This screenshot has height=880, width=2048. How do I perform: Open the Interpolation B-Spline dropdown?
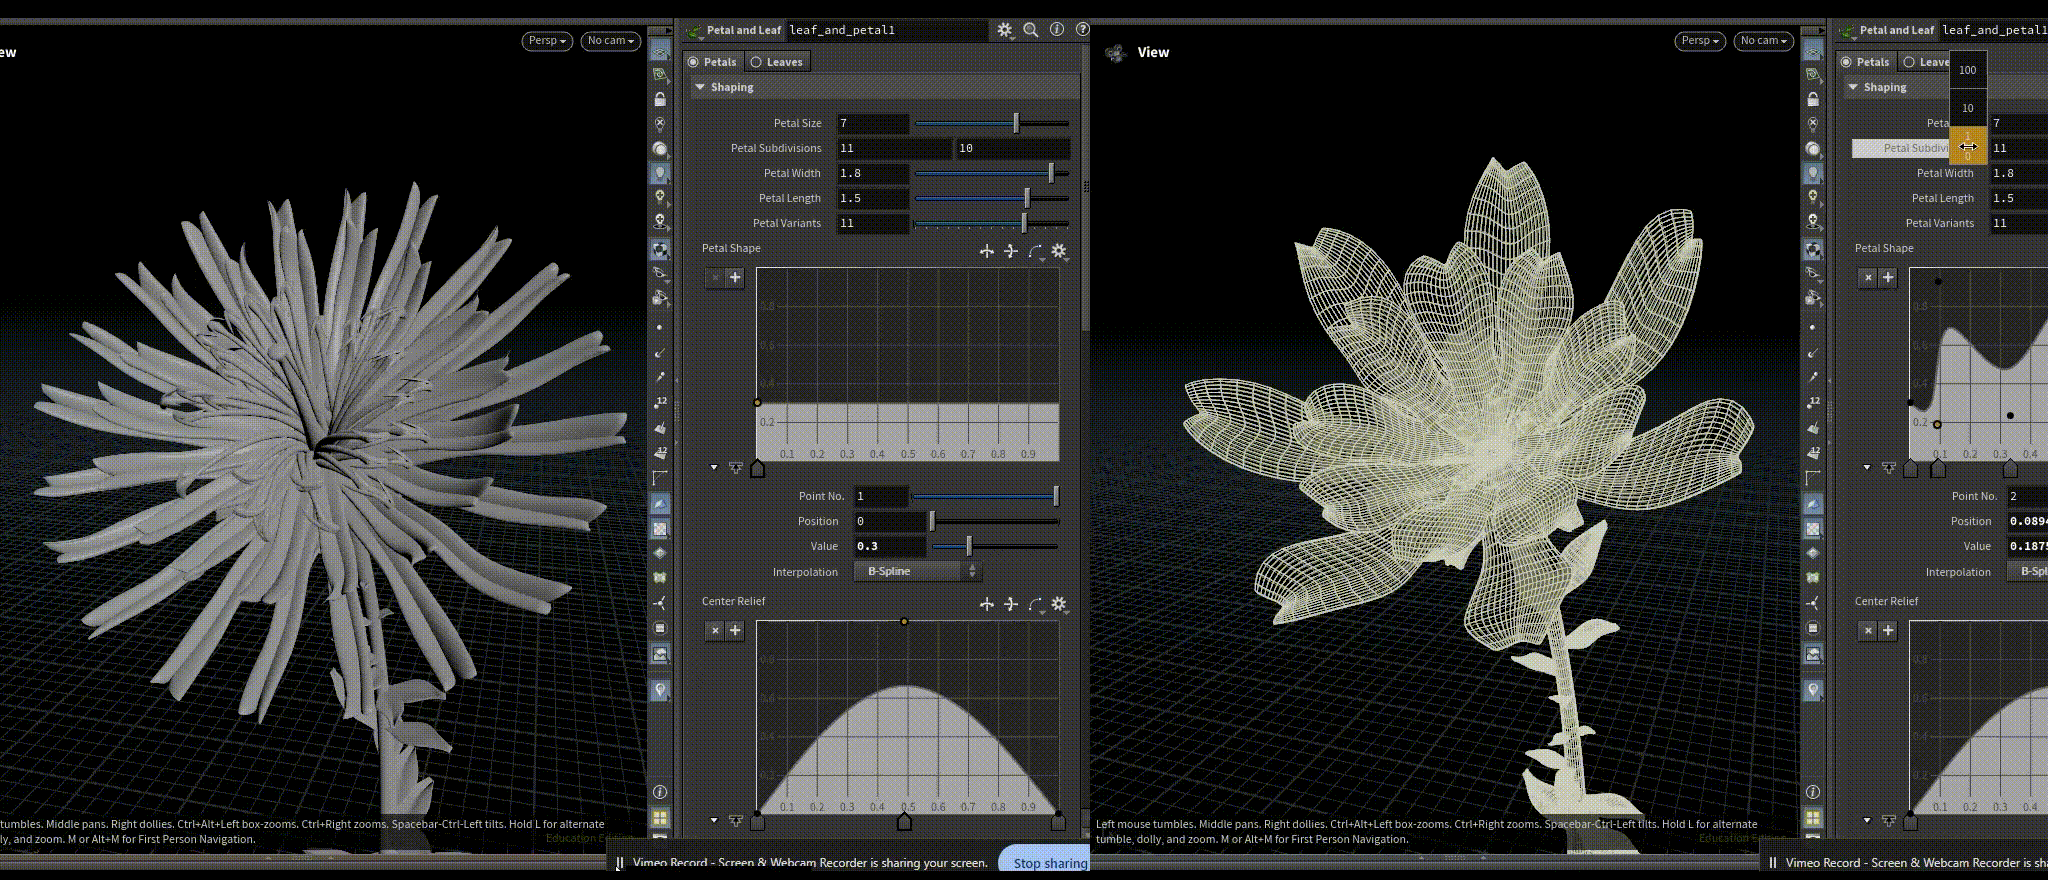917,571
